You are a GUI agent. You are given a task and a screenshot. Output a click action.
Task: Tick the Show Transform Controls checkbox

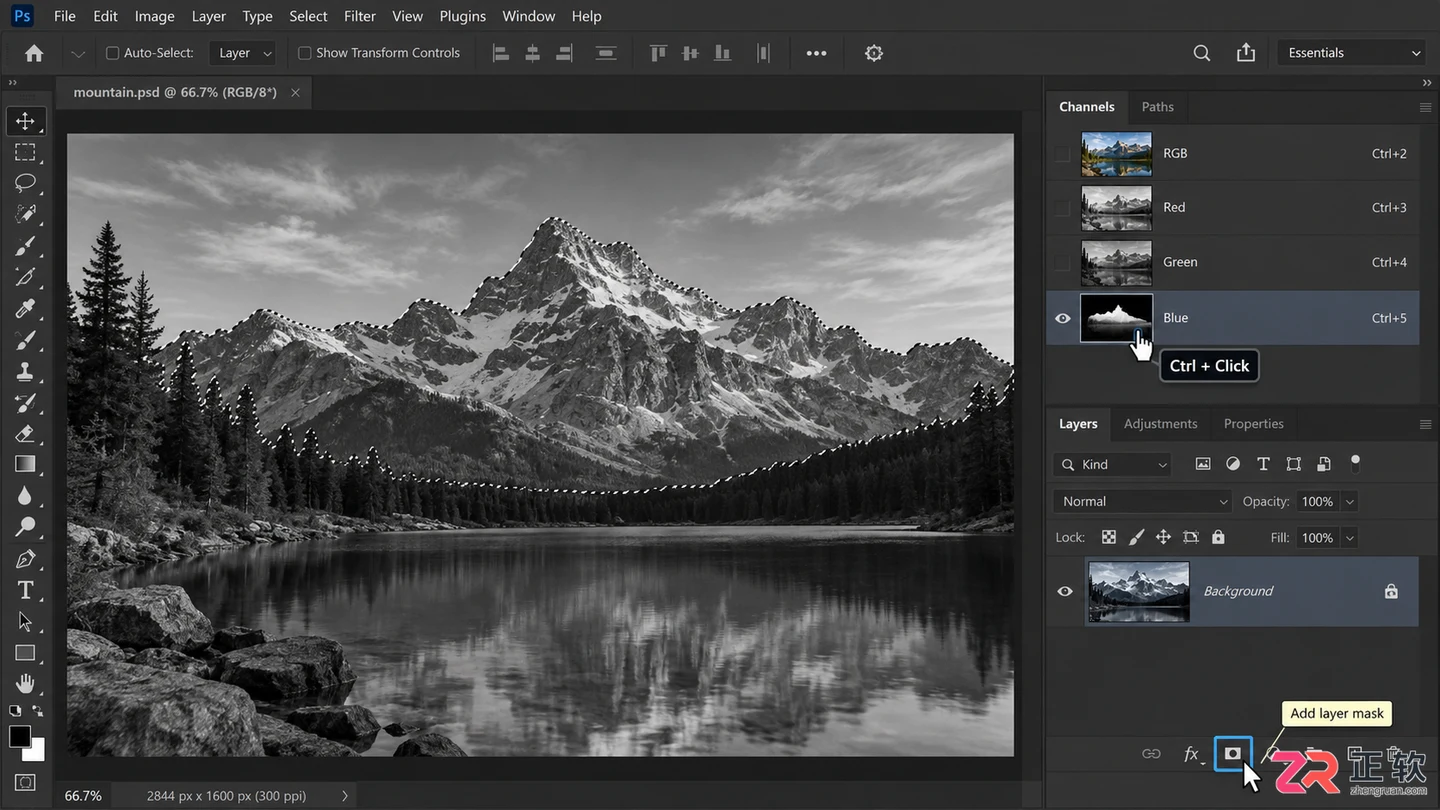click(x=305, y=53)
